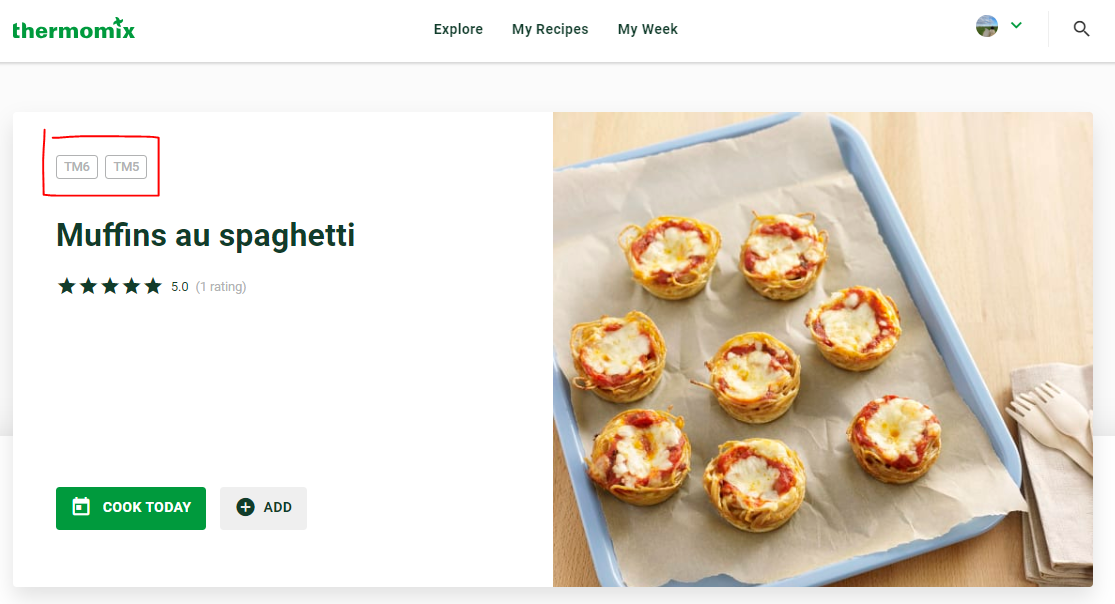Select the TM6 device tag
The image size is (1115, 604).
click(77, 167)
